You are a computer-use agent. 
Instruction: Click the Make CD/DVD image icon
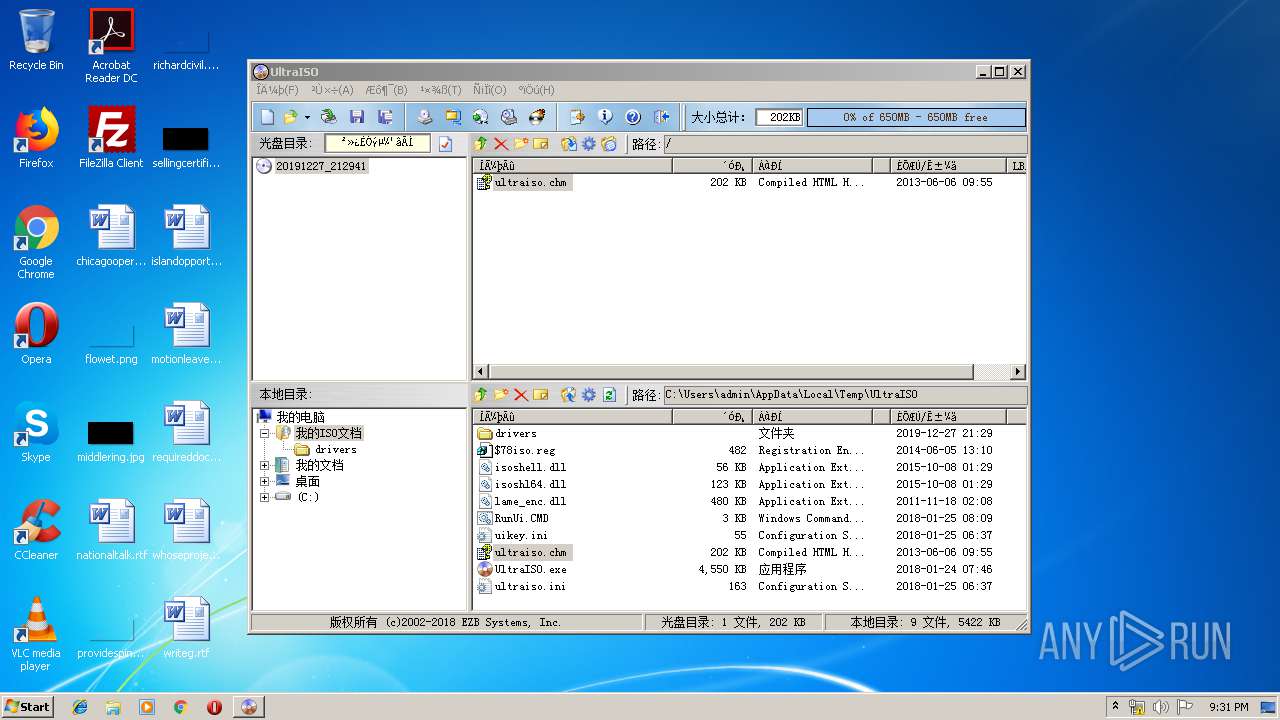coord(425,117)
